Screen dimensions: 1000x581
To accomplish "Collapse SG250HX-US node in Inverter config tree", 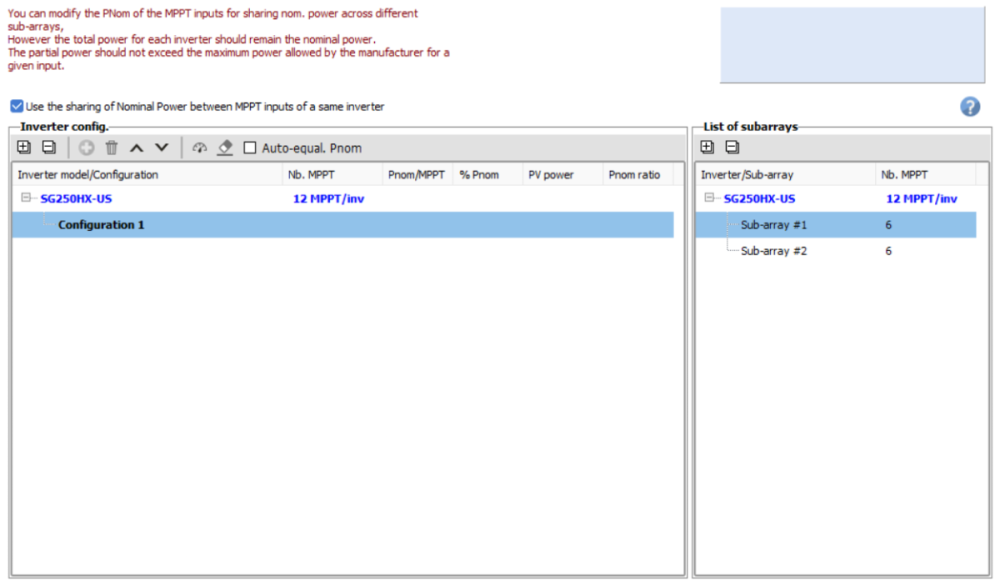I will pos(26,198).
